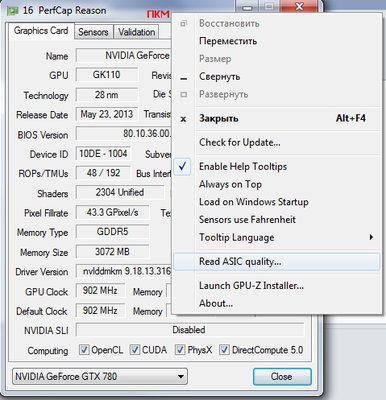Image resolution: width=386 pixels, height=400 pixels.
Task: Click the Restore icon beside Восстановить
Action: click(183, 23)
